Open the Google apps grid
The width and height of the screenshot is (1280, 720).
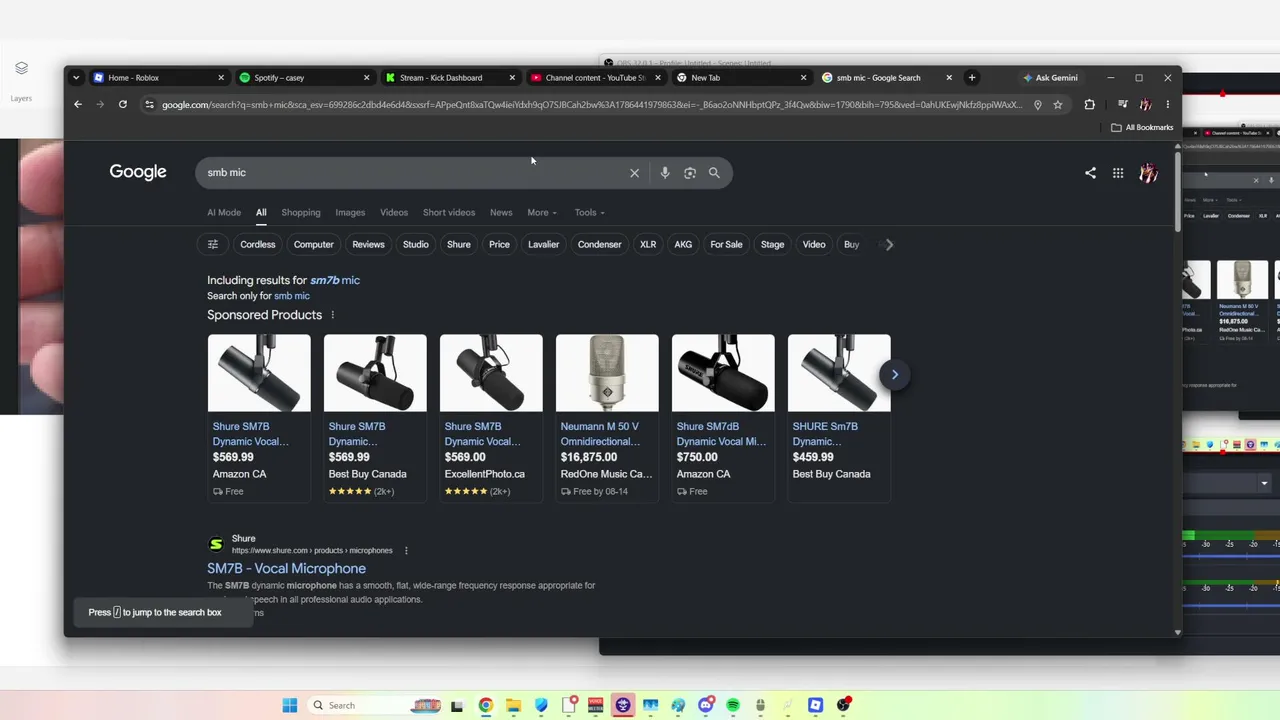click(1118, 173)
